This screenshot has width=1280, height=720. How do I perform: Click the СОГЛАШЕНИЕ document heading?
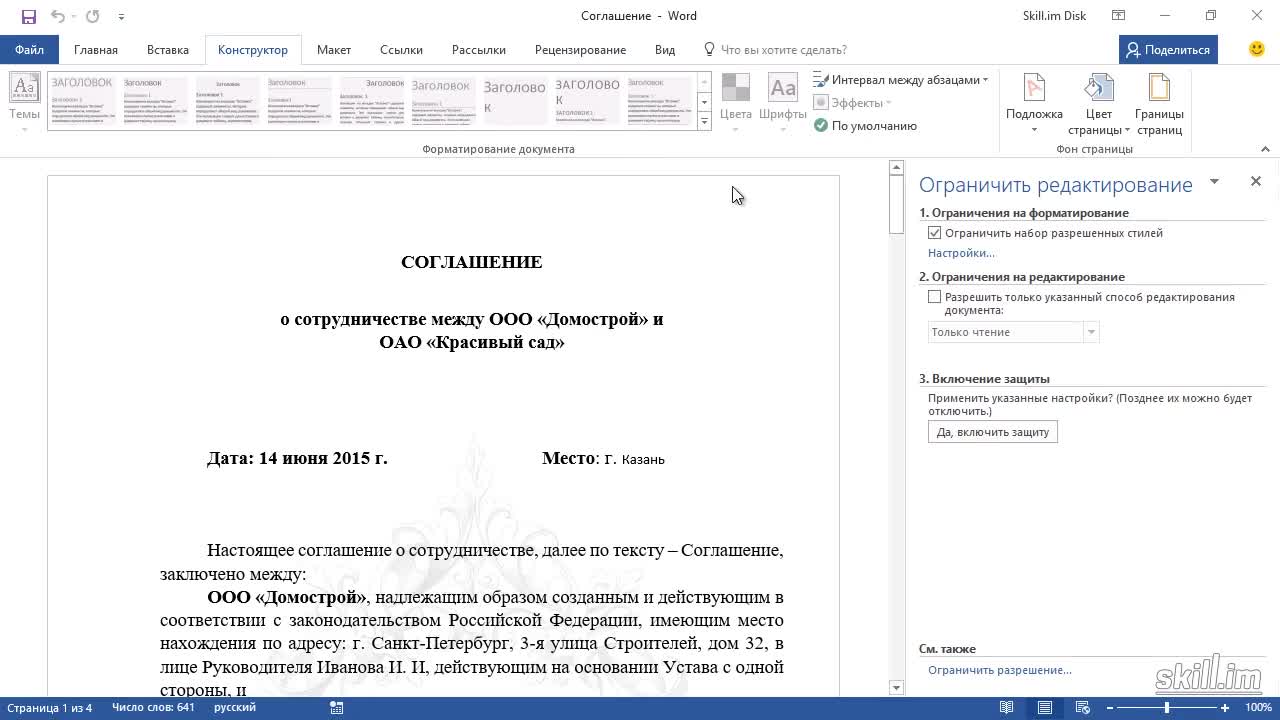pyautogui.click(x=472, y=262)
